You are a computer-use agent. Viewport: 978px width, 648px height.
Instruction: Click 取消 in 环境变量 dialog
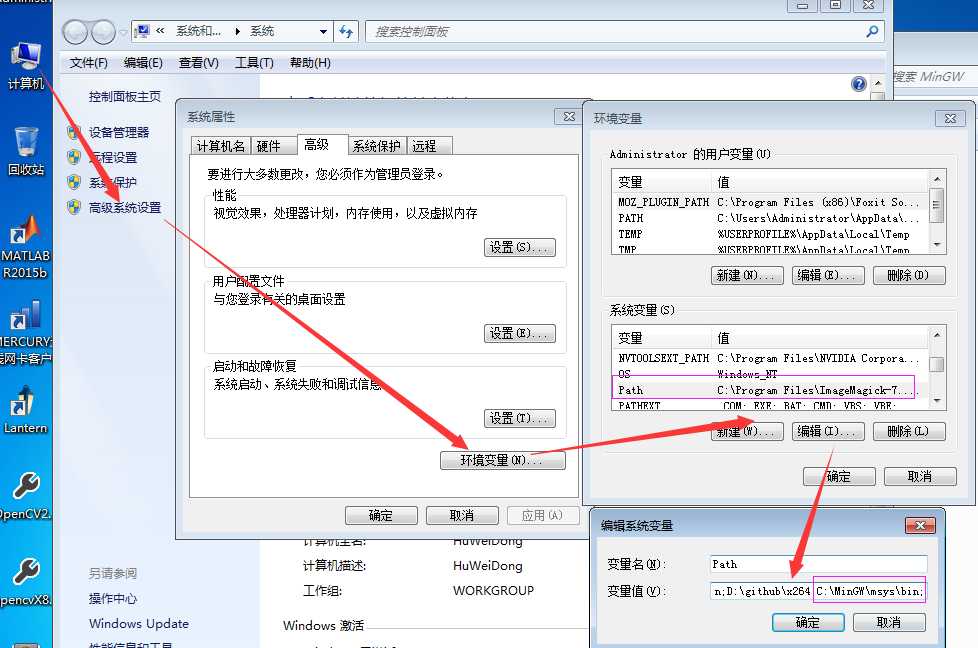(x=920, y=476)
